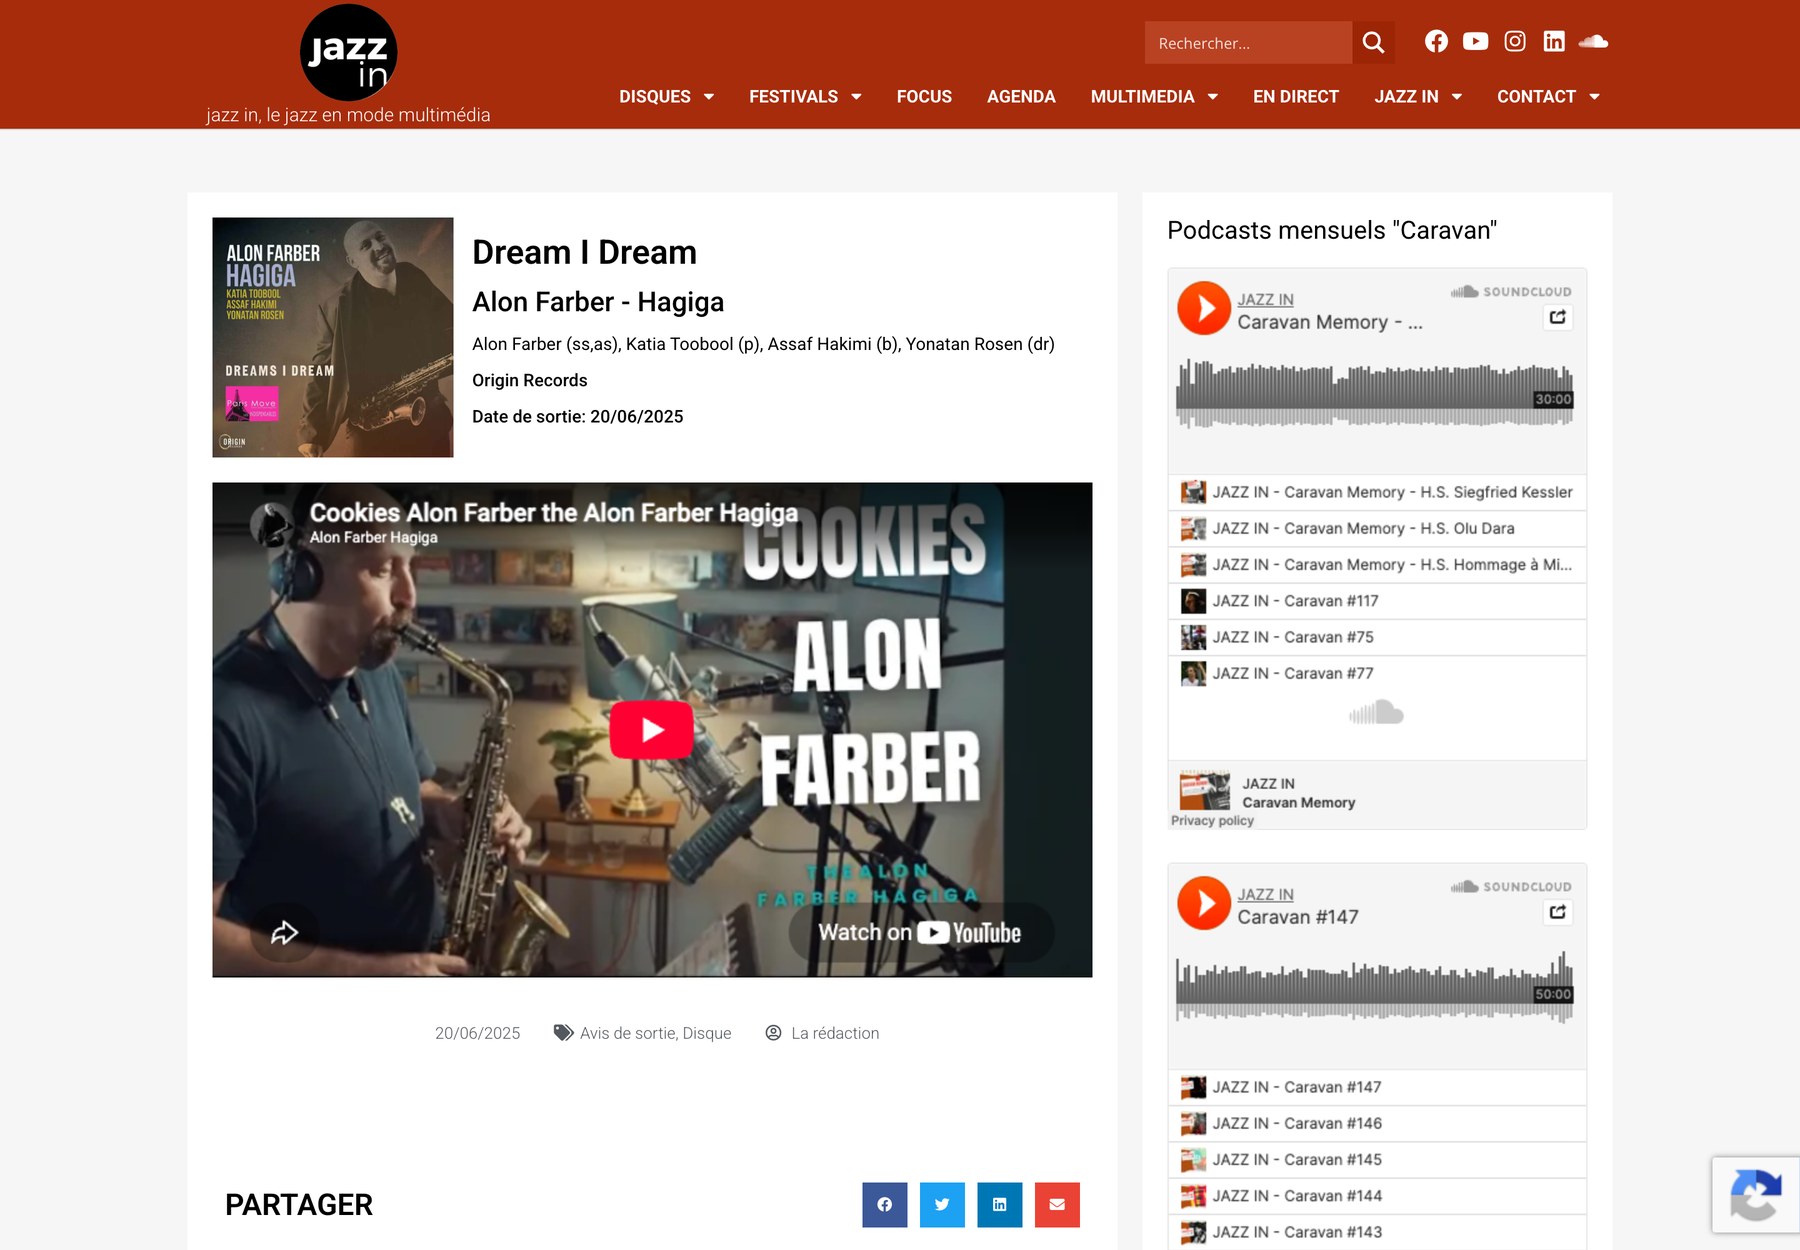
Task: Play the Cookies Alon Farber video
Action: (652, 730)
